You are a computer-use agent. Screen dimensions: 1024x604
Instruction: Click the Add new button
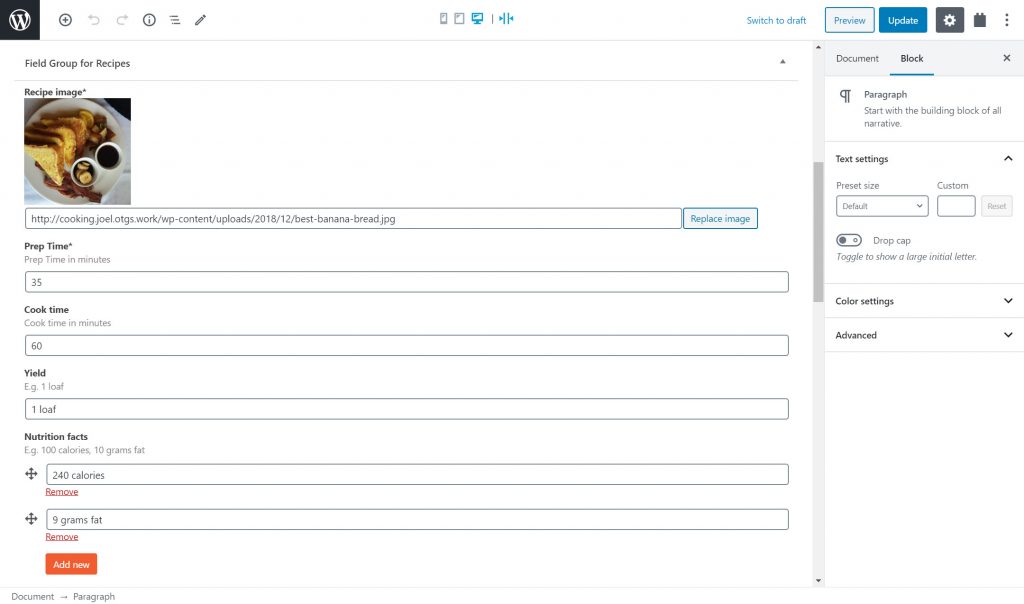(71, 564)
